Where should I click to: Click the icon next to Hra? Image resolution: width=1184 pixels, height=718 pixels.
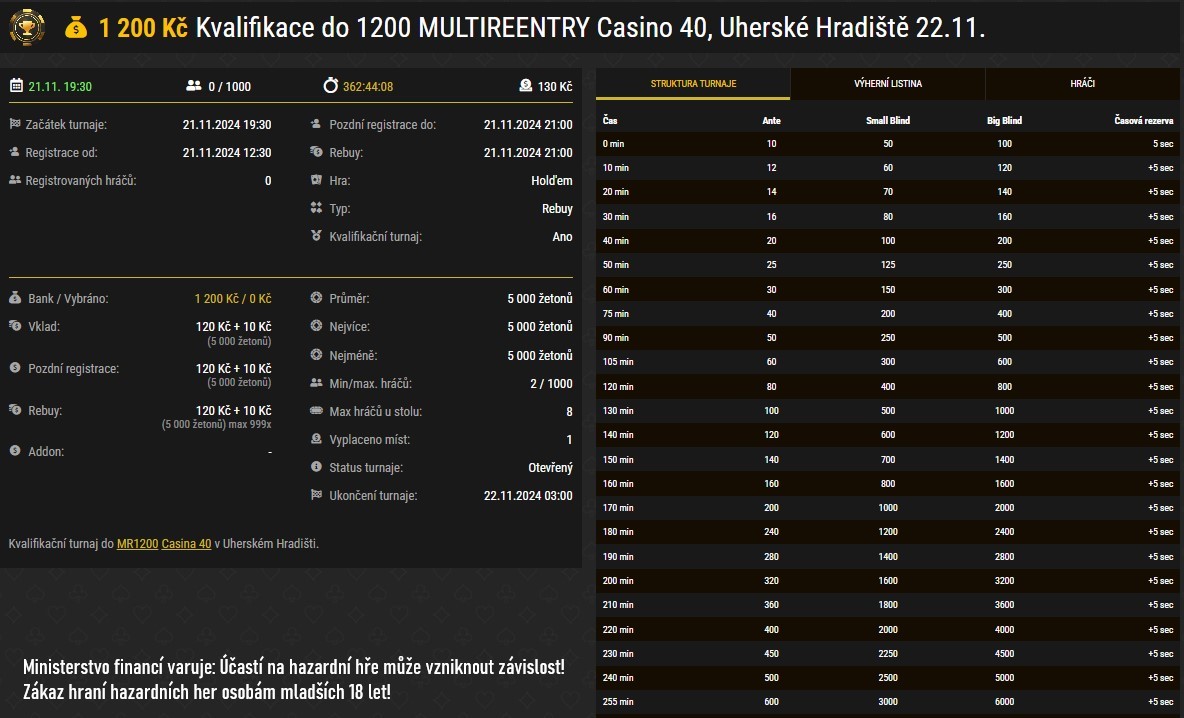tap(316, 180)
